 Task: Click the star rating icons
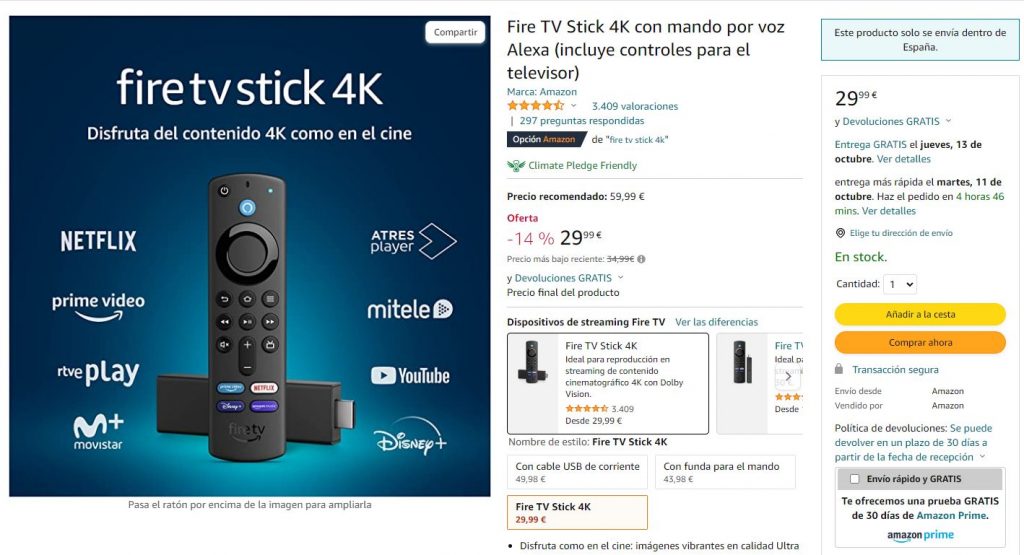[536, 106]
